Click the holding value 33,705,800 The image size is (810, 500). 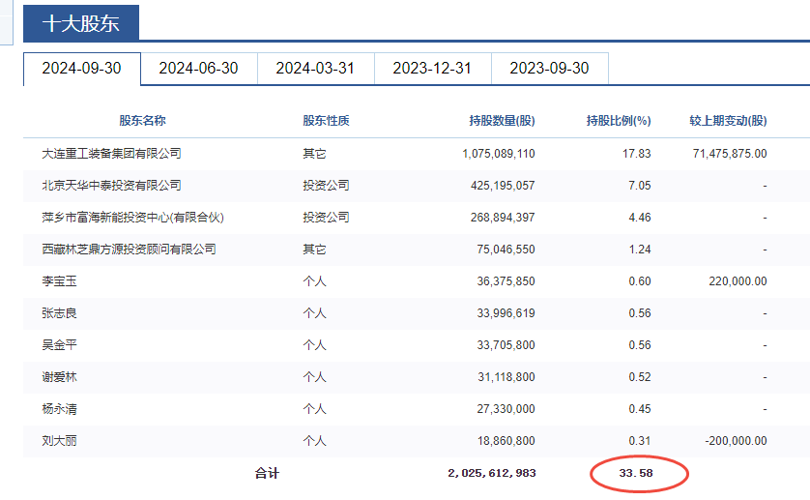506,345
